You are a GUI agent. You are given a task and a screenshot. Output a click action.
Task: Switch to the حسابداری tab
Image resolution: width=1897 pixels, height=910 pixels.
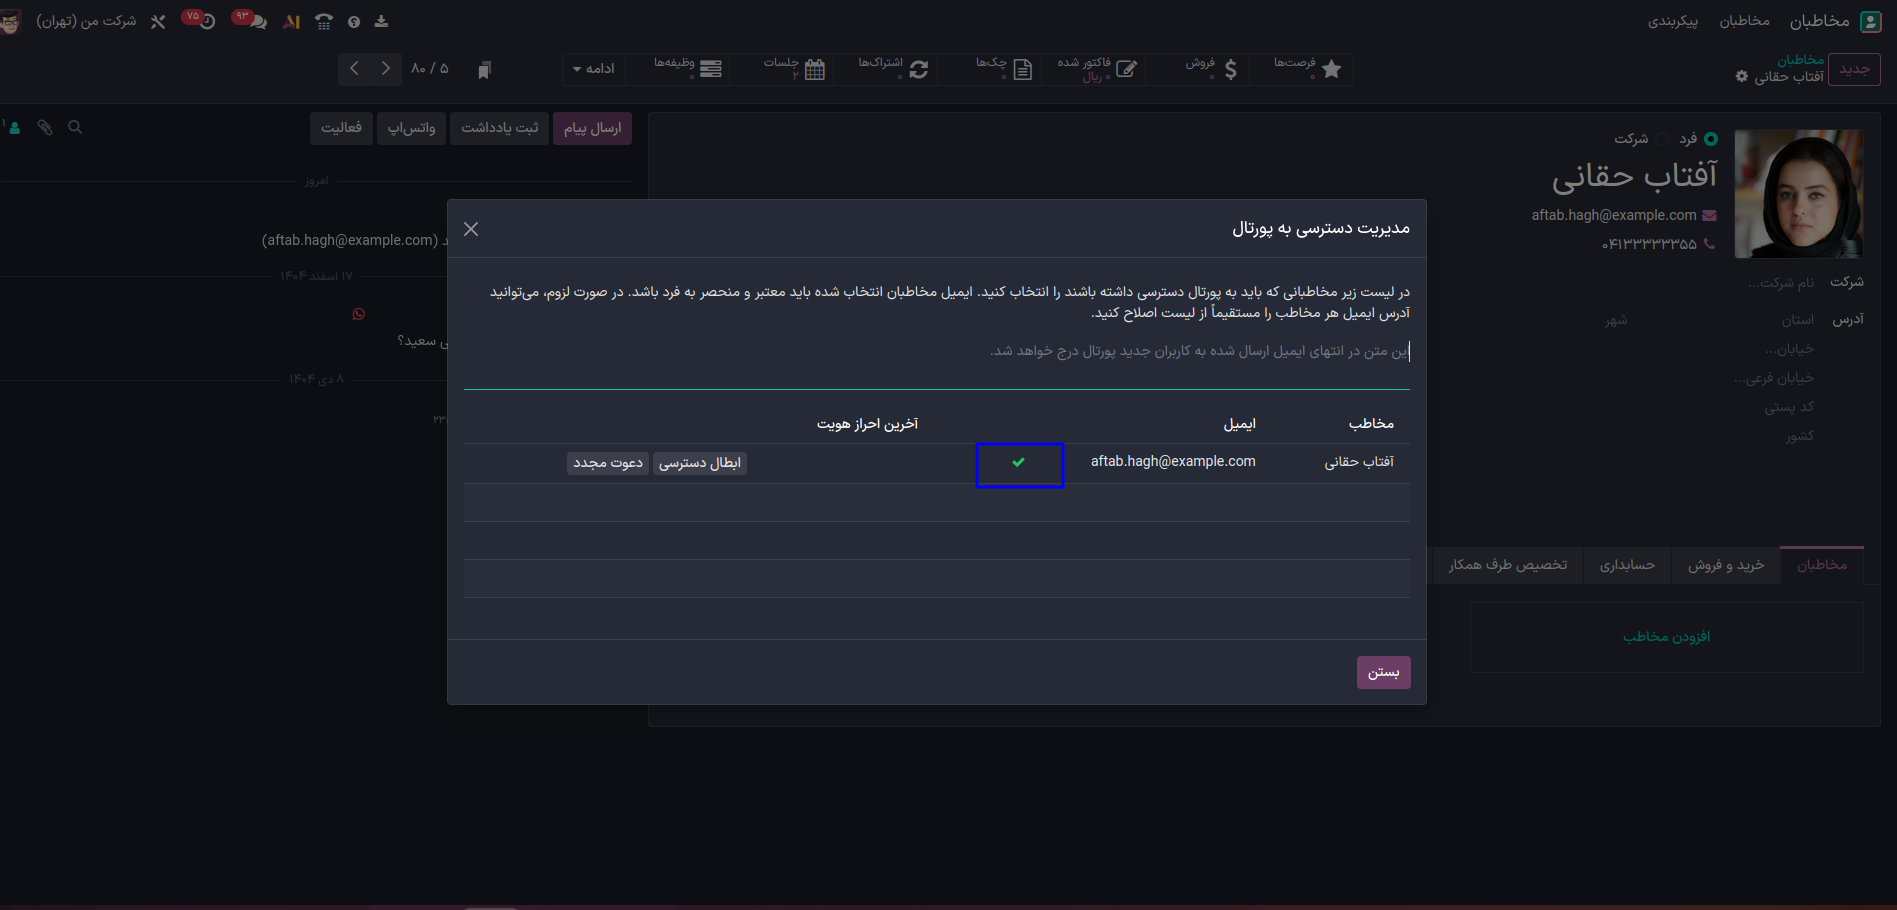coord(1627,565)
